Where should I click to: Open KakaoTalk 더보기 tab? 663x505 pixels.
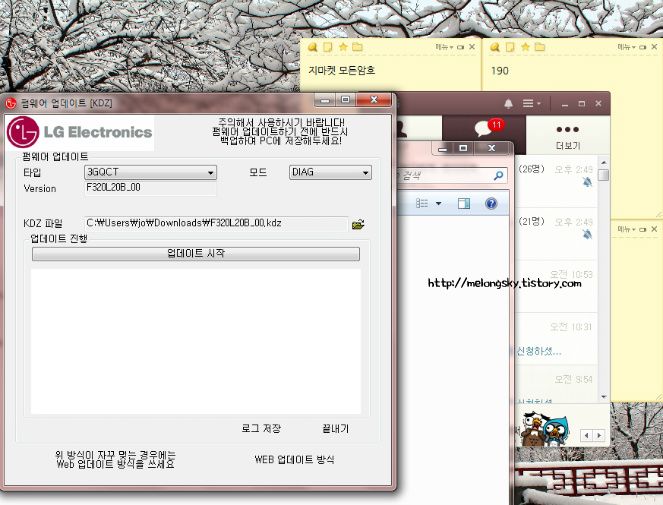tap(568, 135)
